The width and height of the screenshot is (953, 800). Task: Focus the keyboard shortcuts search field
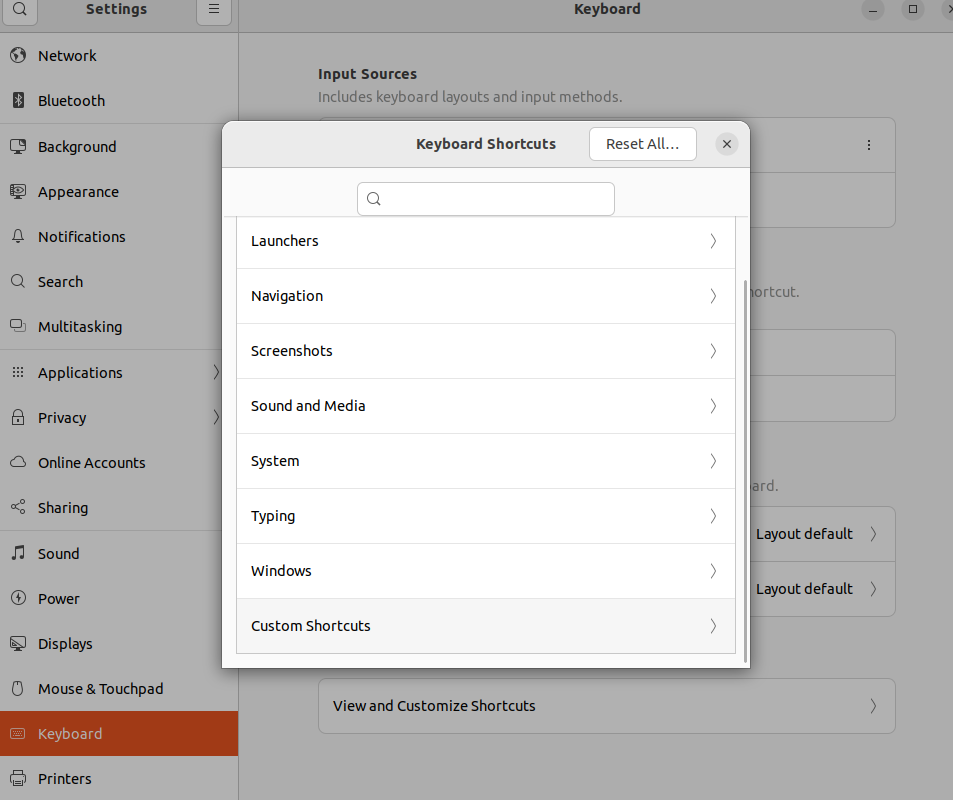[486, 199]
